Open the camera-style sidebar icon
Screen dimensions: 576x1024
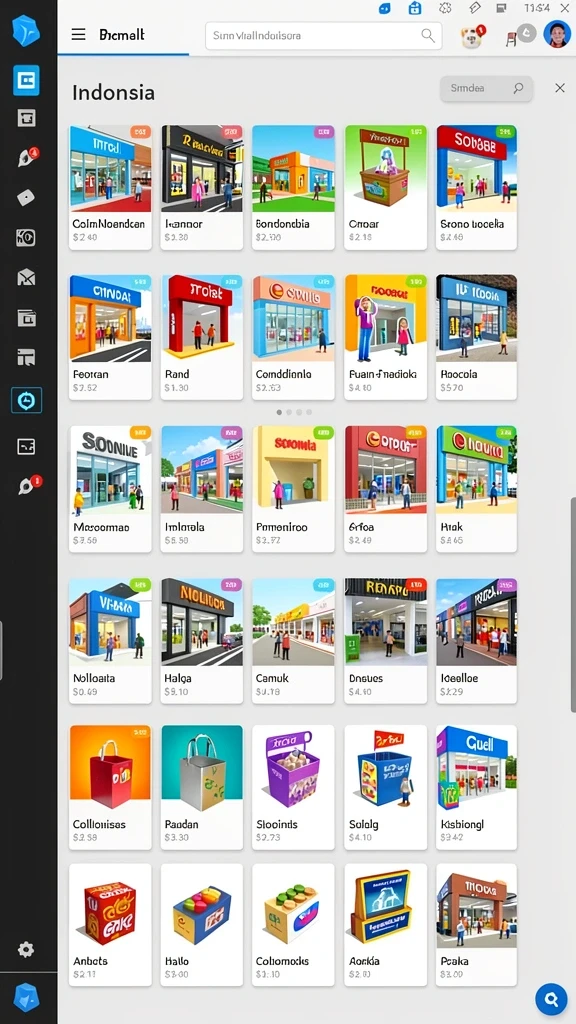tap(26, 238)
